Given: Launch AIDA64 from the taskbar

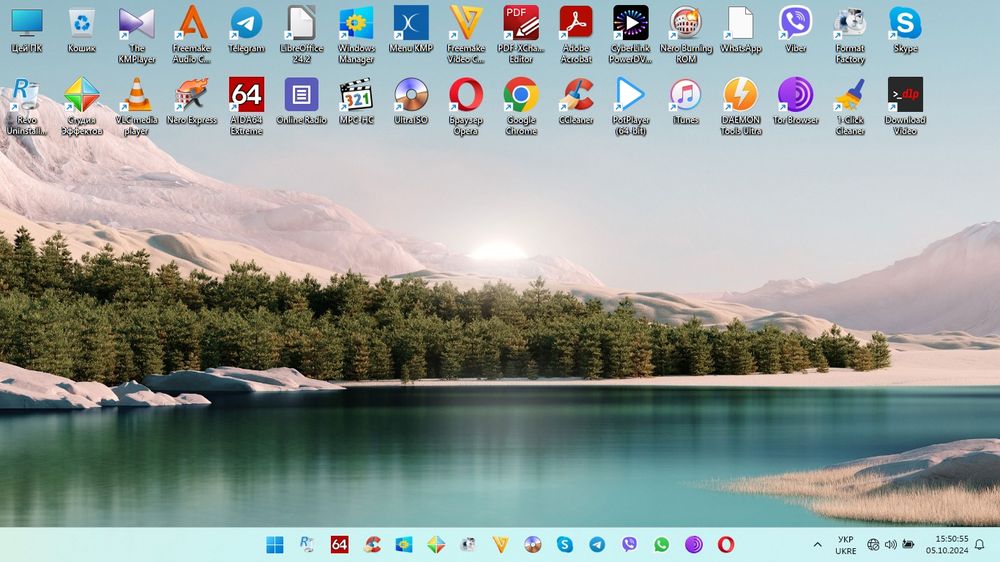Looking at the screenshot, I should [x=339, y=545].
